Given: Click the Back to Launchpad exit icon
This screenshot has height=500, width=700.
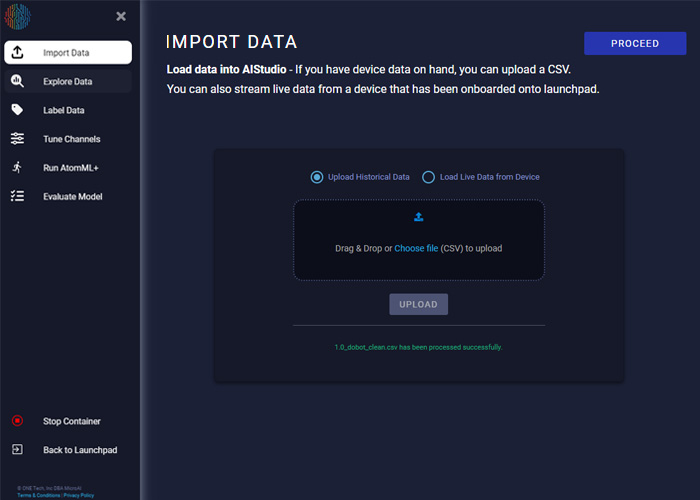Looking at the screenshot, I should pos(17,449).
